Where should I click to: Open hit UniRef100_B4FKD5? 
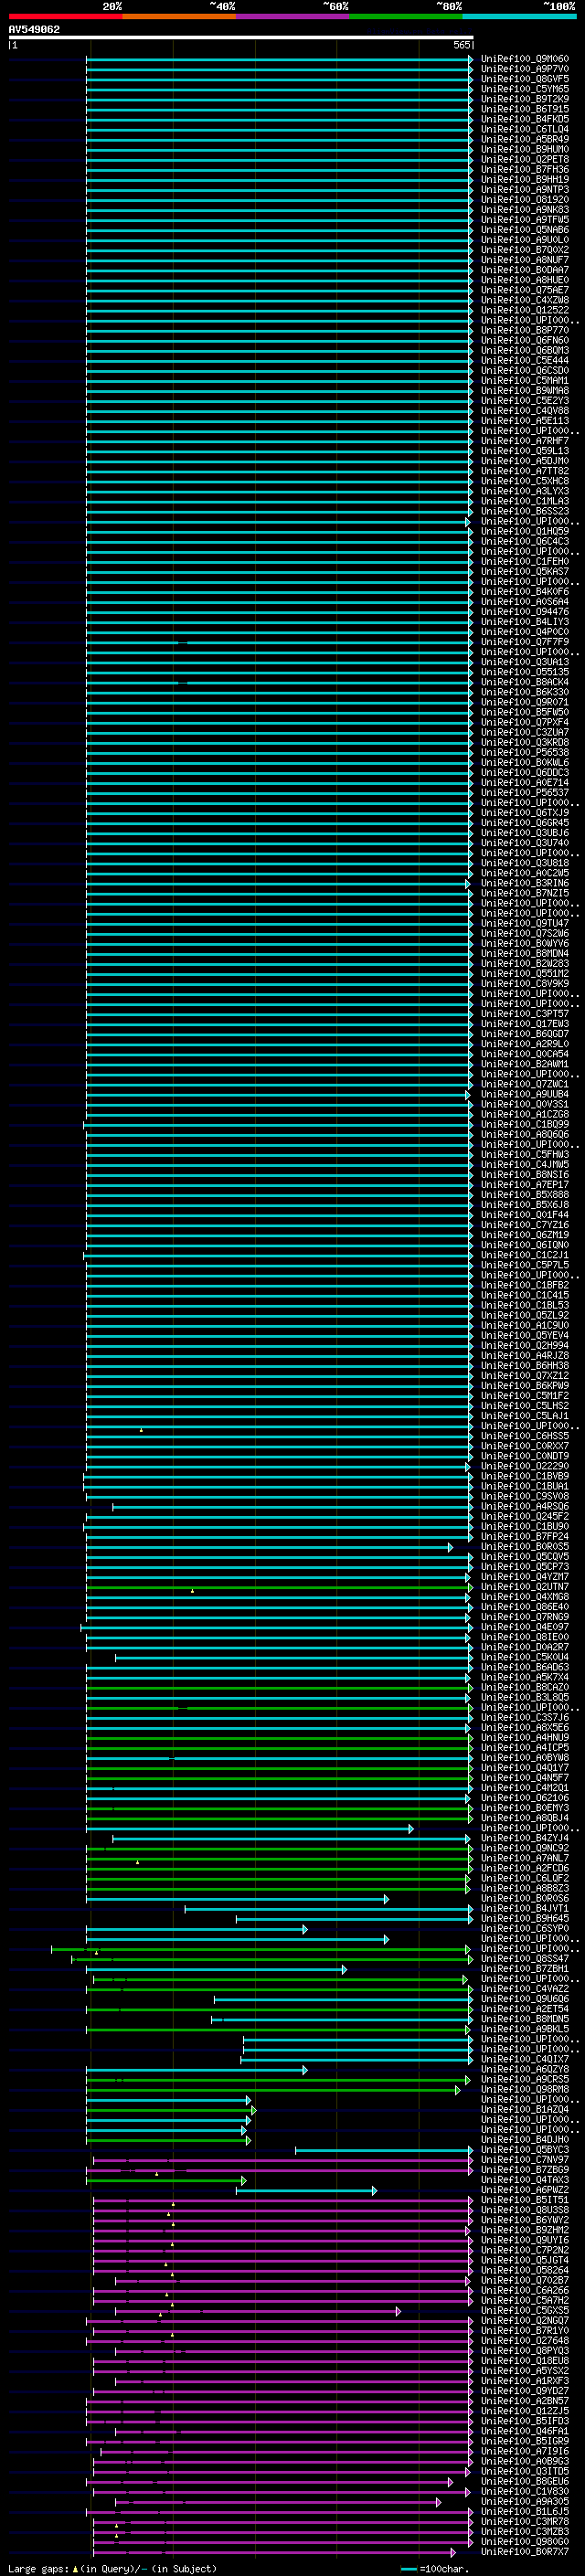pos(524,119)
